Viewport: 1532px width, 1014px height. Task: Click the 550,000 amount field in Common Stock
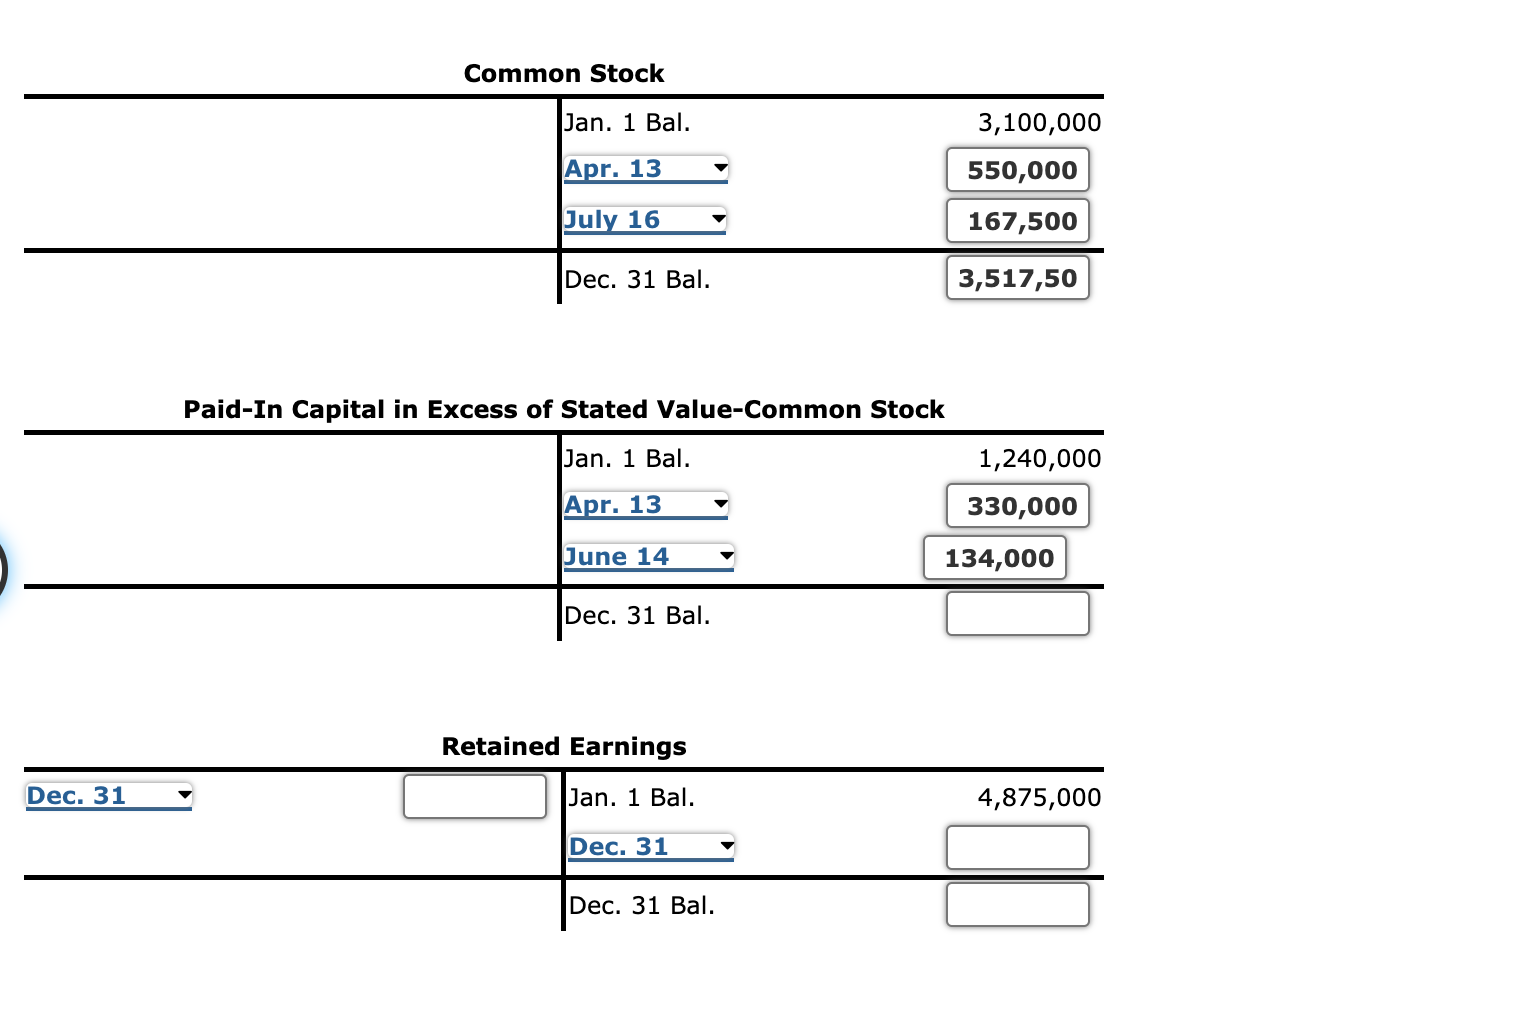click(x=1016, y=170)
